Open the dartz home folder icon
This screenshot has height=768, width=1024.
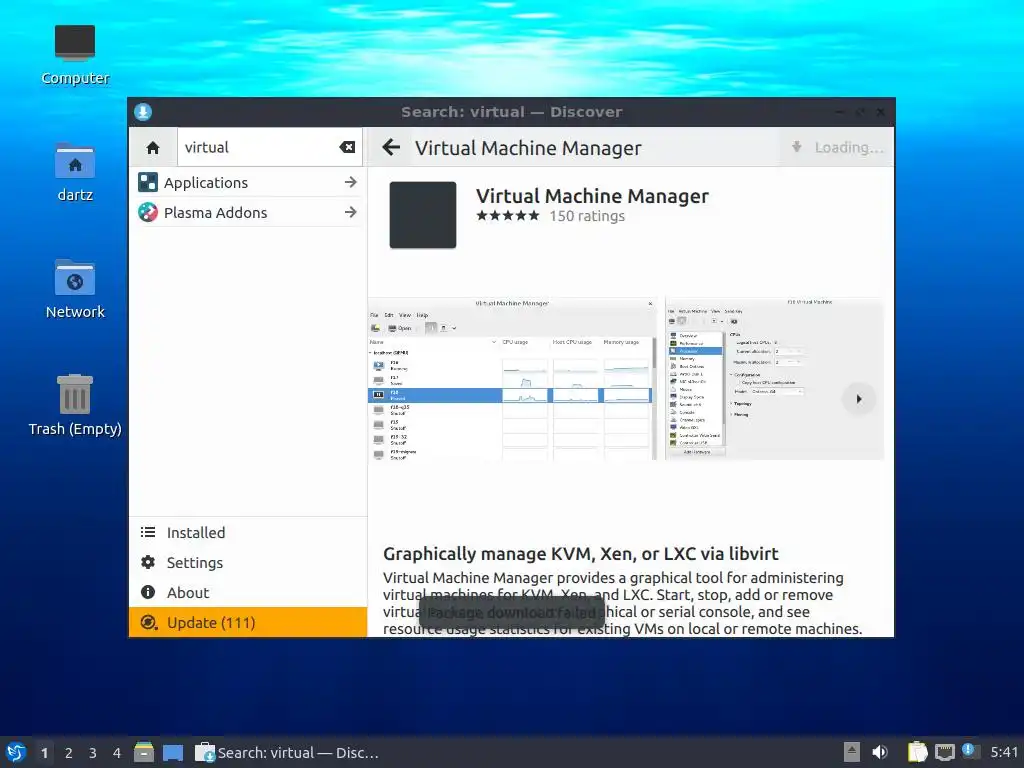tap(75, 172)
